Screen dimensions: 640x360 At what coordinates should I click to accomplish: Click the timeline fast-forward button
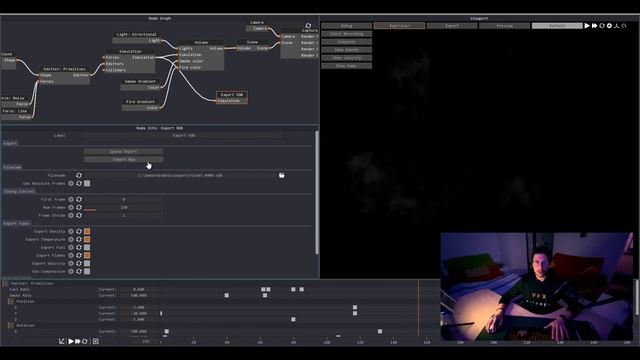click(78, 341)
